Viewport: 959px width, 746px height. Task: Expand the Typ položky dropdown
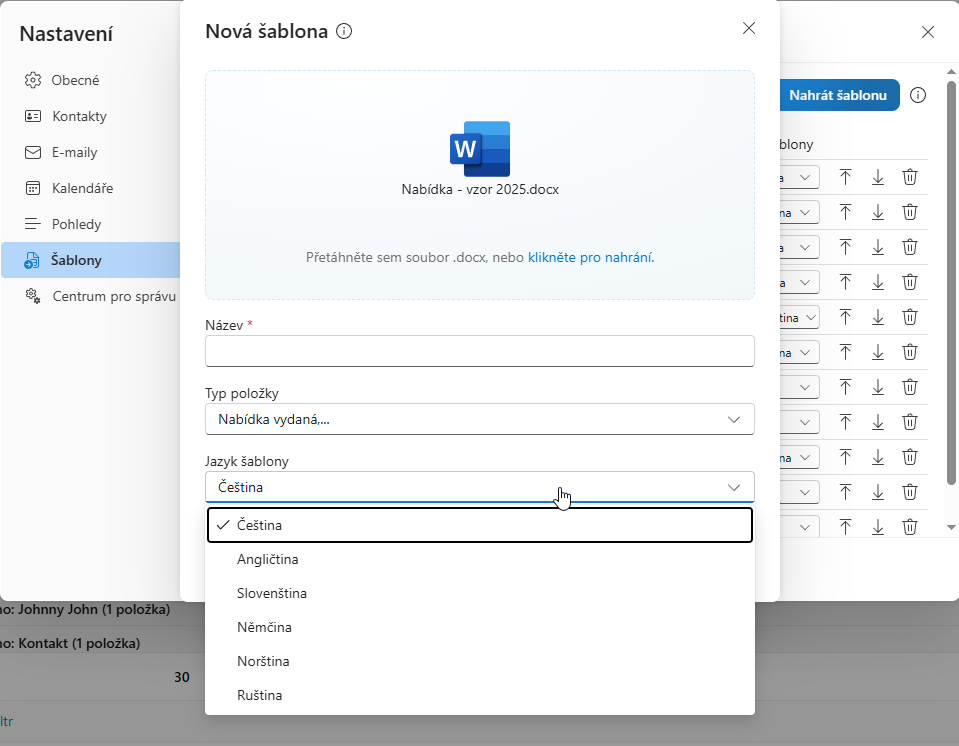[479, 419]
